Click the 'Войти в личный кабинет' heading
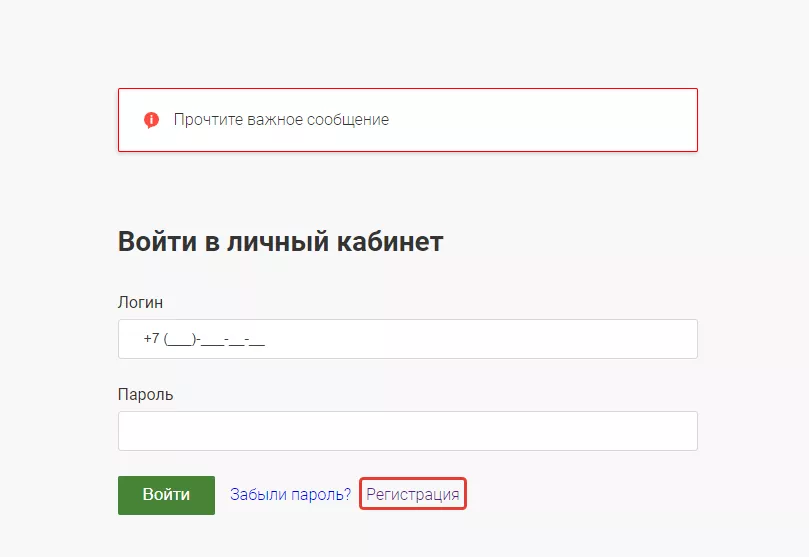This screenshot has width=809, height=557. (280, 242)
